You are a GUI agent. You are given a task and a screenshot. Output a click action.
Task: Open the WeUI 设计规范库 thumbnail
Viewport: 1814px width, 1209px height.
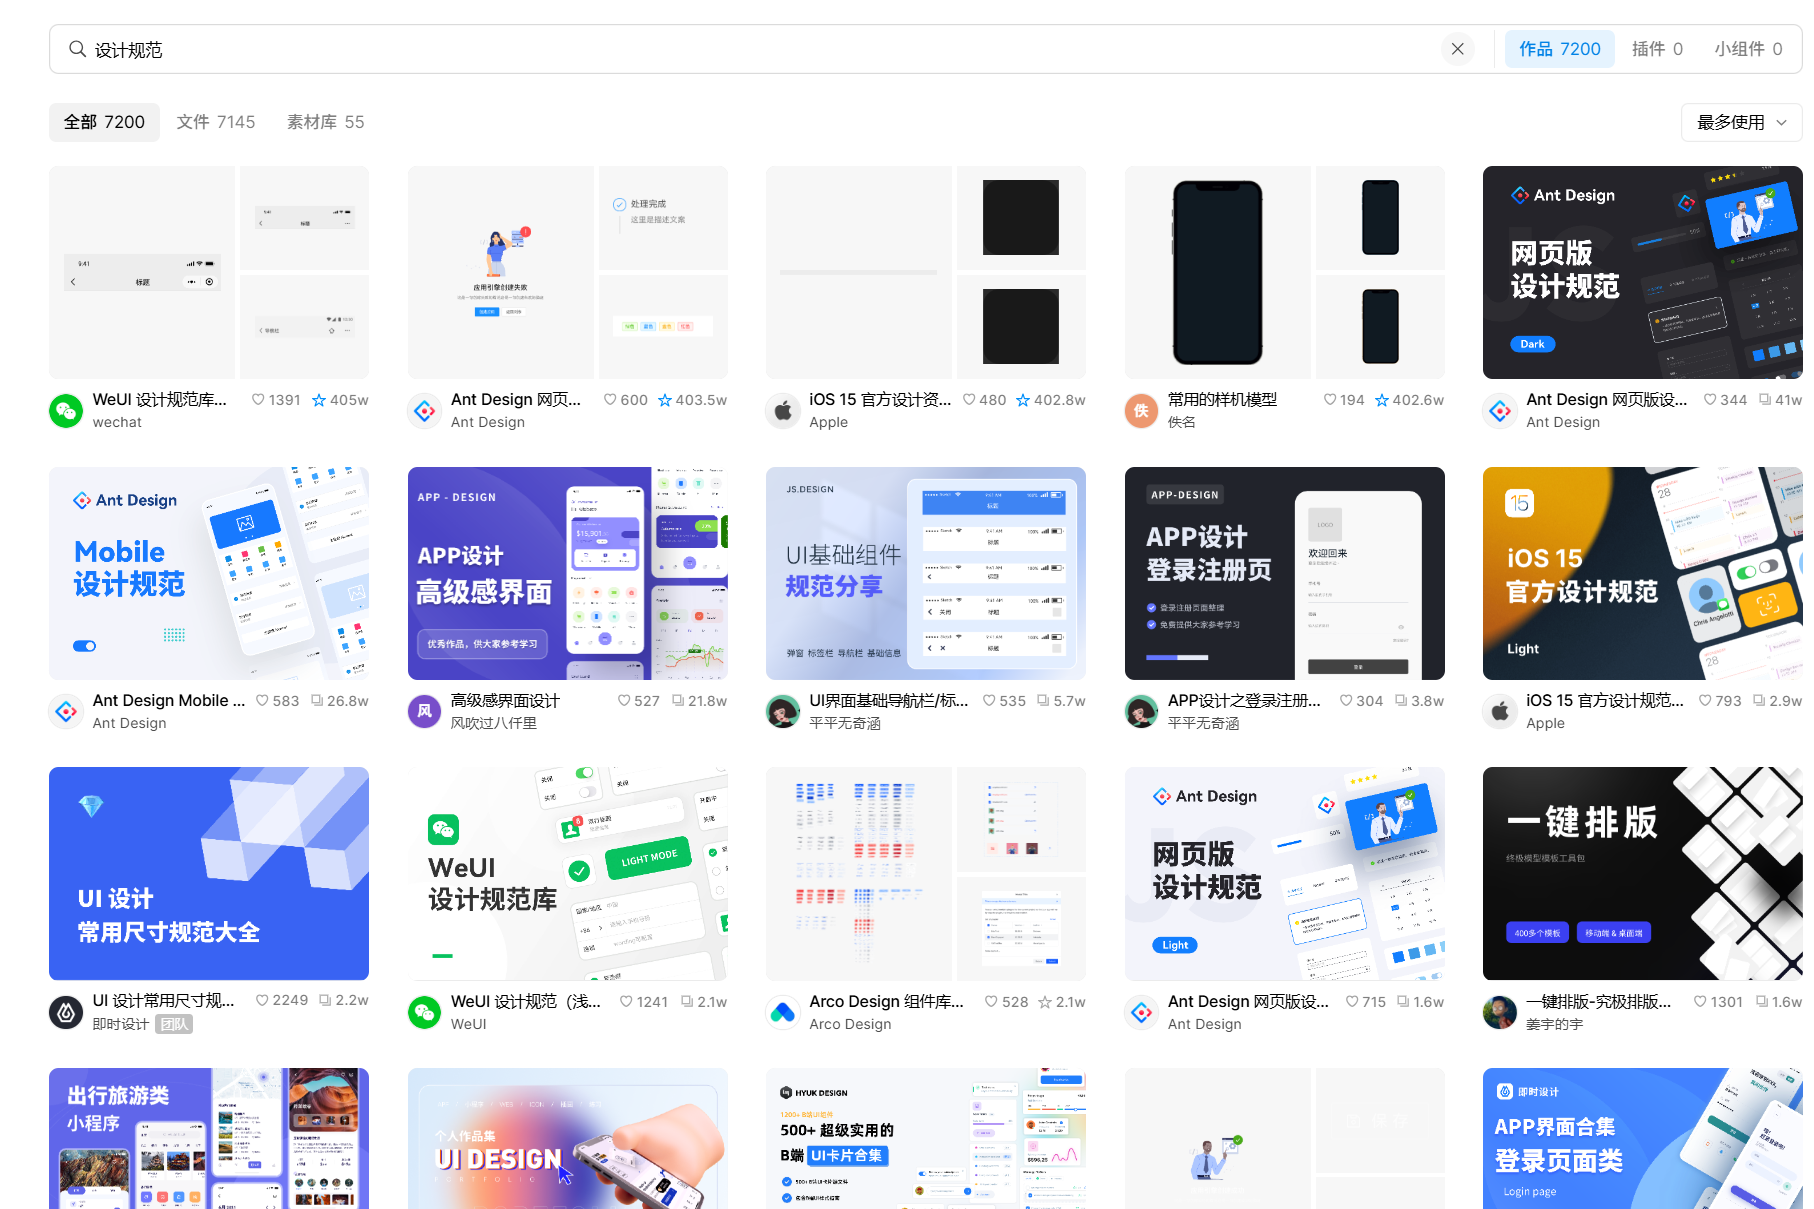tap(209, 272)
